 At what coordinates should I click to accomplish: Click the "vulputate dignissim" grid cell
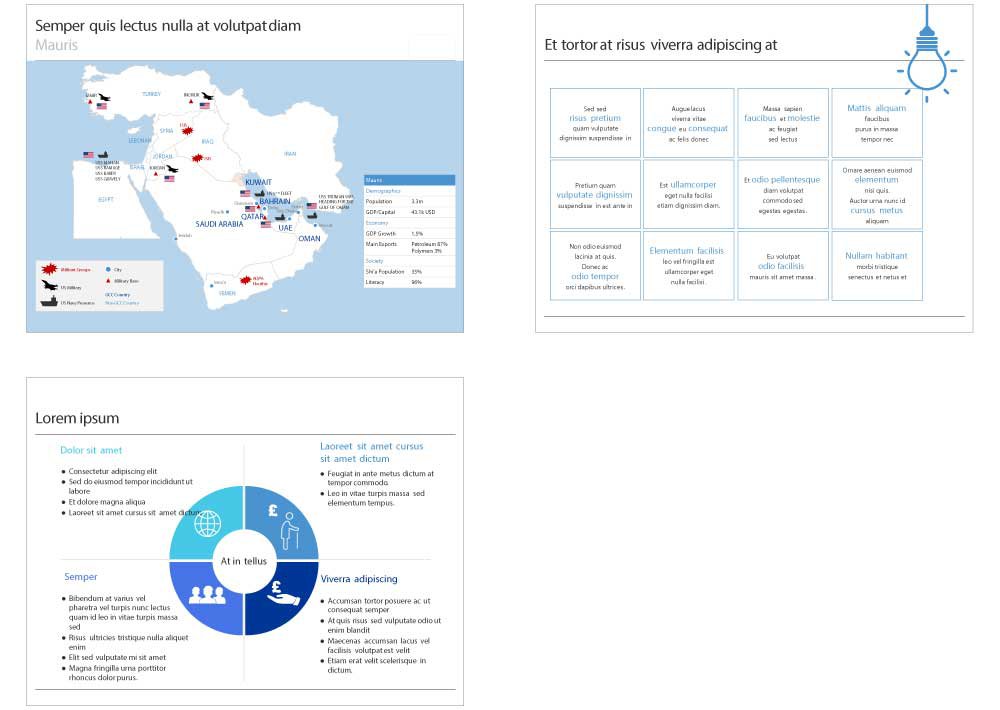point(595,194)
